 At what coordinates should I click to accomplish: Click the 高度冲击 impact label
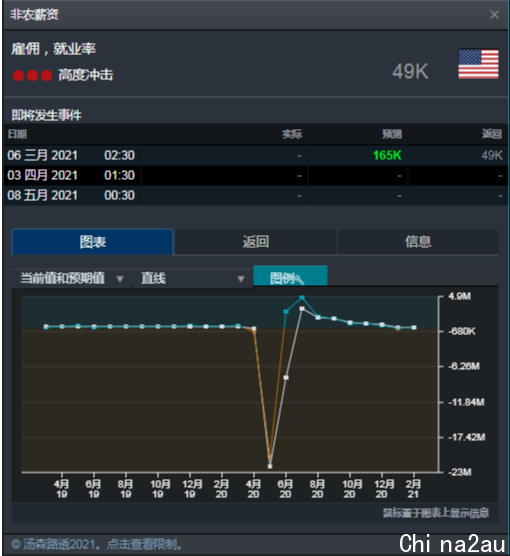click(x=86, y=75)
